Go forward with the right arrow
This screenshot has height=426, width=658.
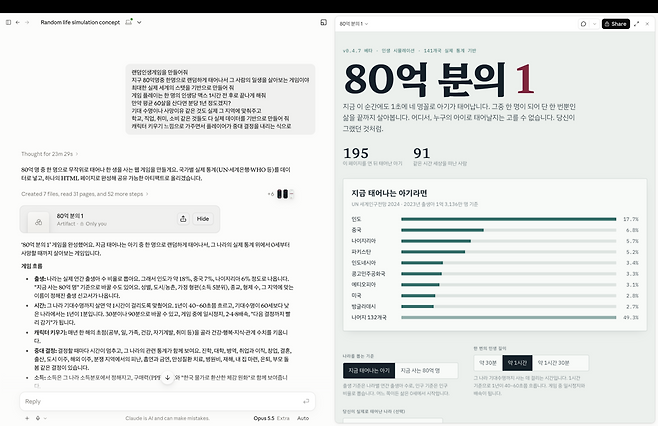click(x=27, y=22)
